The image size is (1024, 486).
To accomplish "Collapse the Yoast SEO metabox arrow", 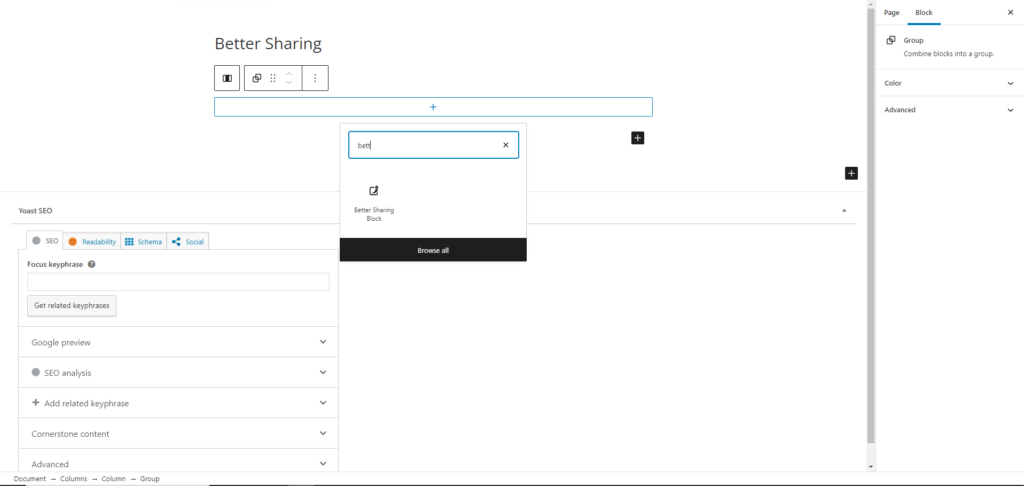I will point(844,210).
